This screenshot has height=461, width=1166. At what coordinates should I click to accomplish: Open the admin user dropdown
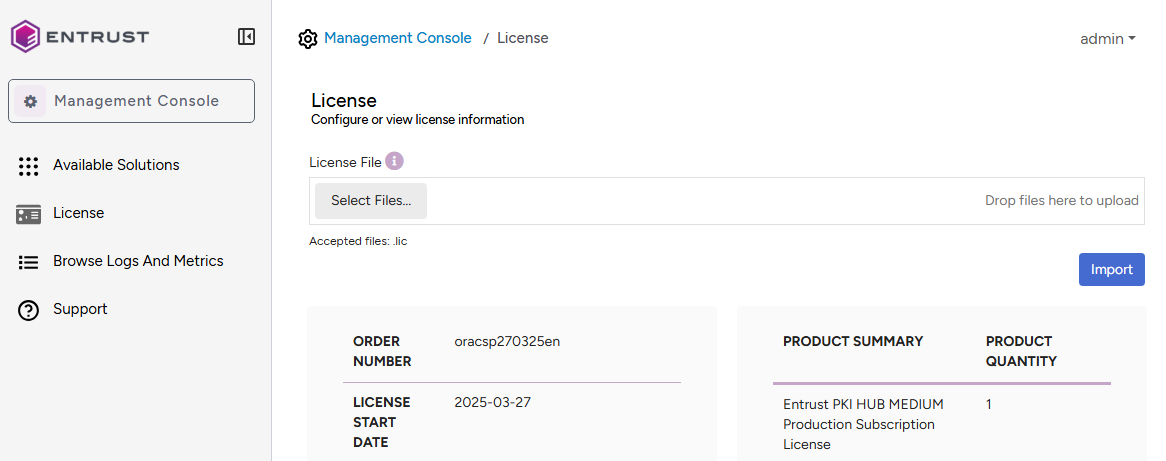(x=1107, y=39)
